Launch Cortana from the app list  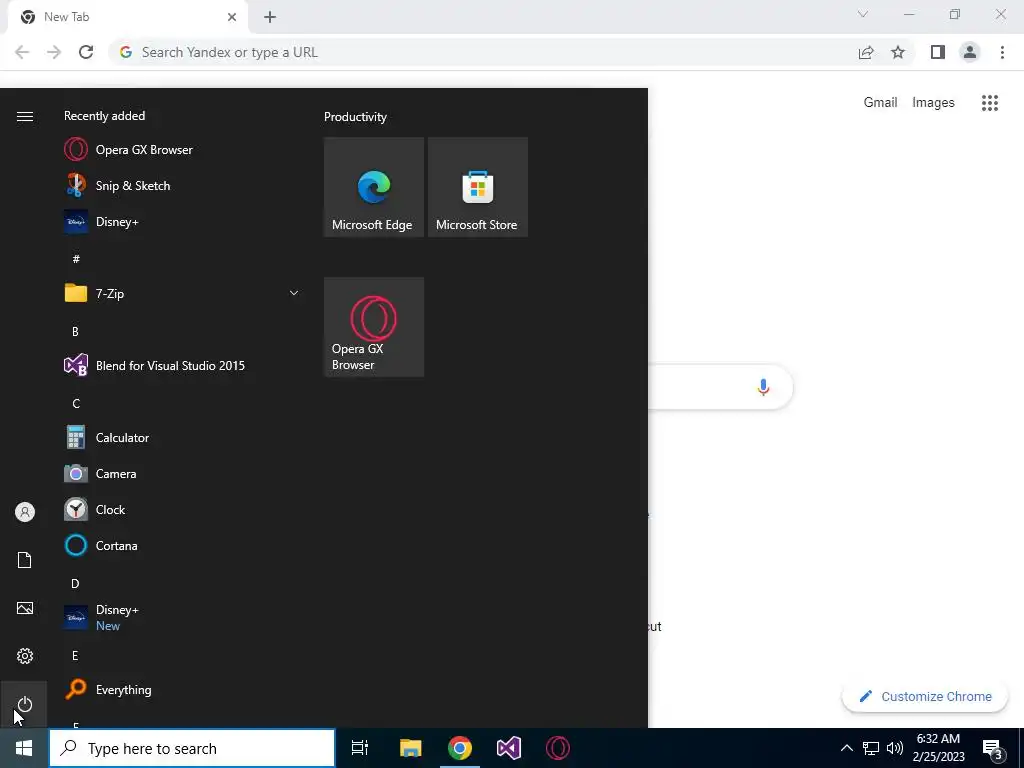180,545
